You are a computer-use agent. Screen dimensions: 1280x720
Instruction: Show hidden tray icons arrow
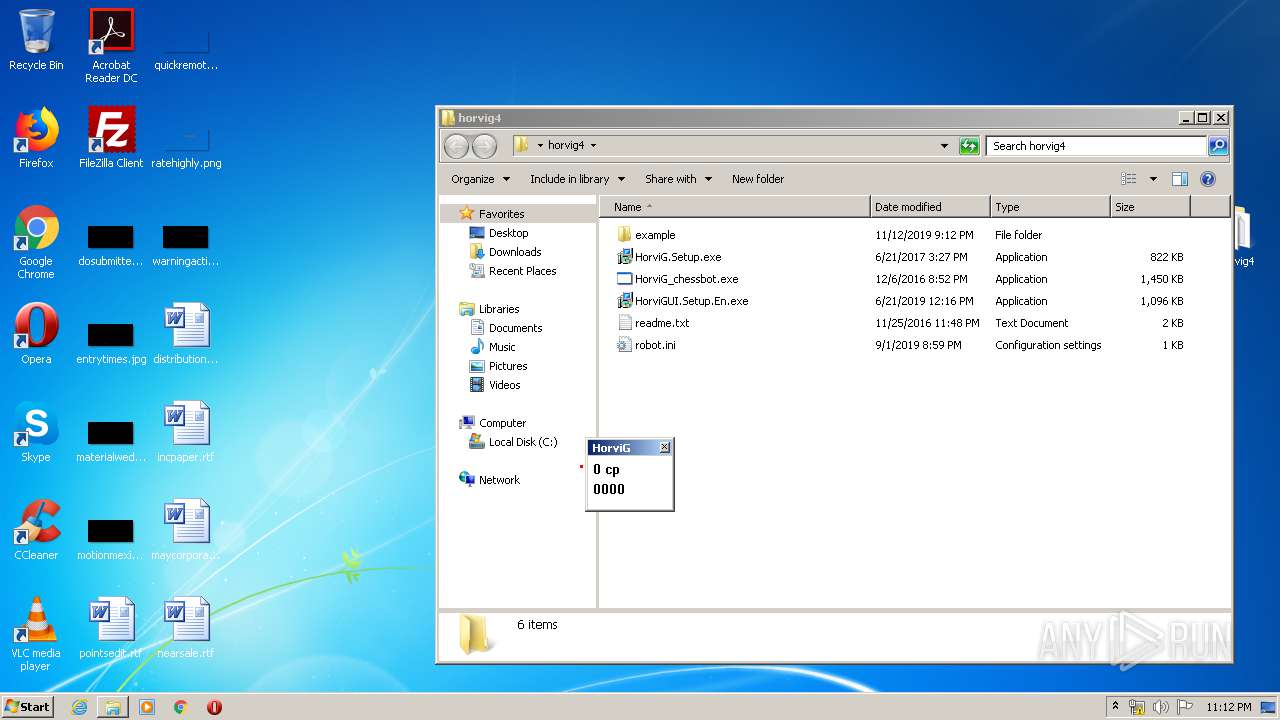[x=1115, y=706]
